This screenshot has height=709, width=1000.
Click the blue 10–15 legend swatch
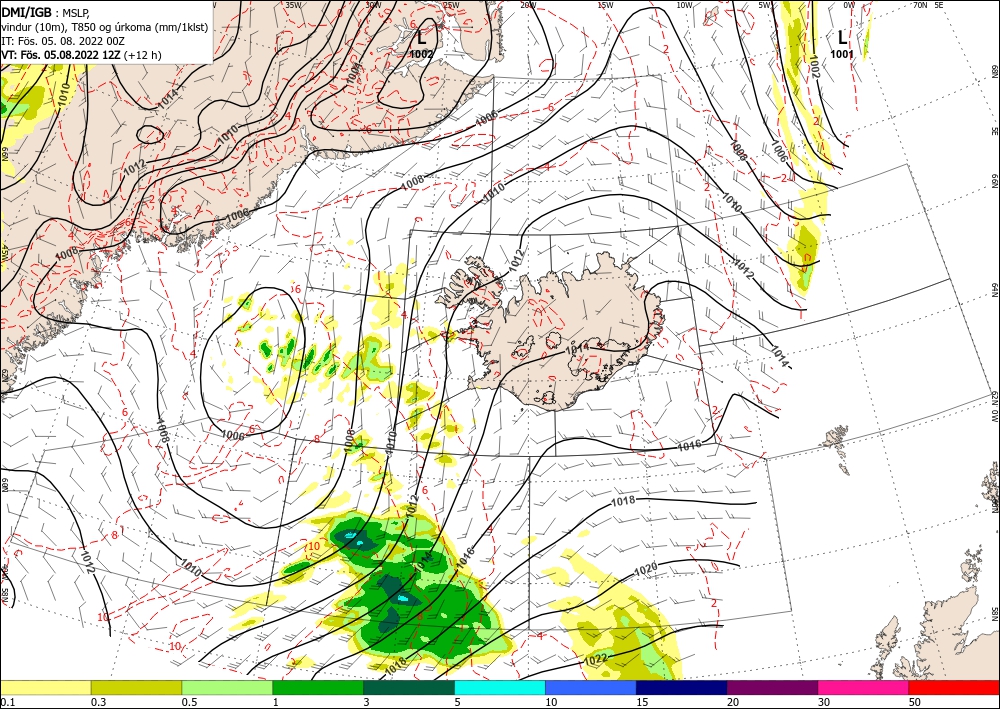click(591, 687)
